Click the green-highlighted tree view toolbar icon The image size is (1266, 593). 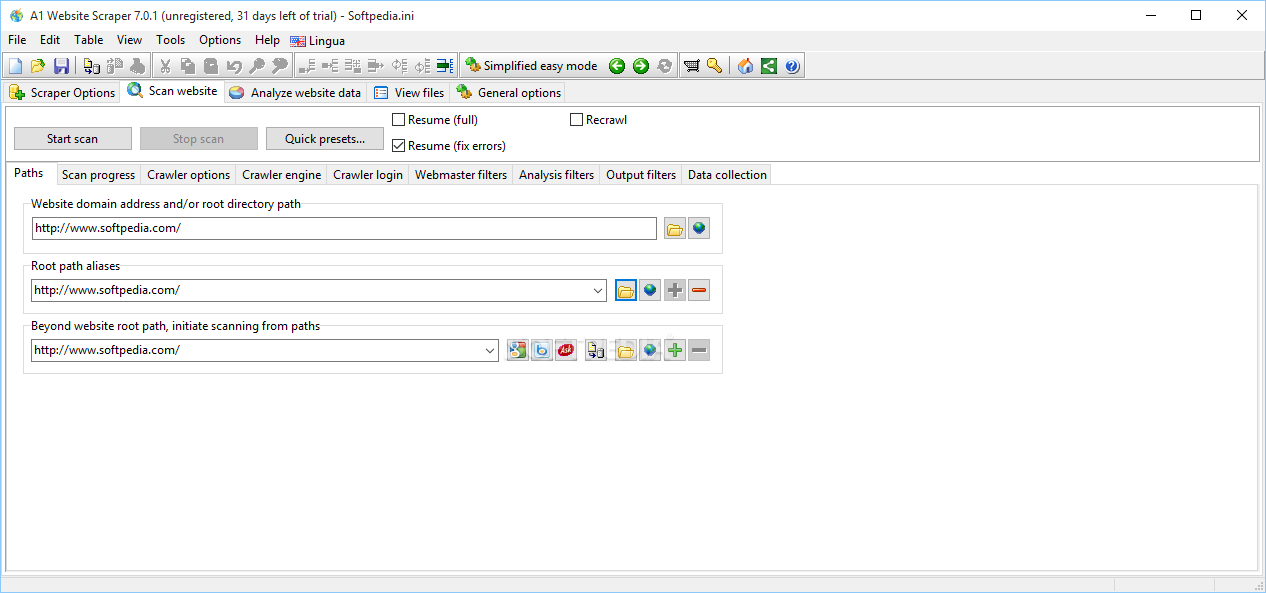click(x=446, y=66)
